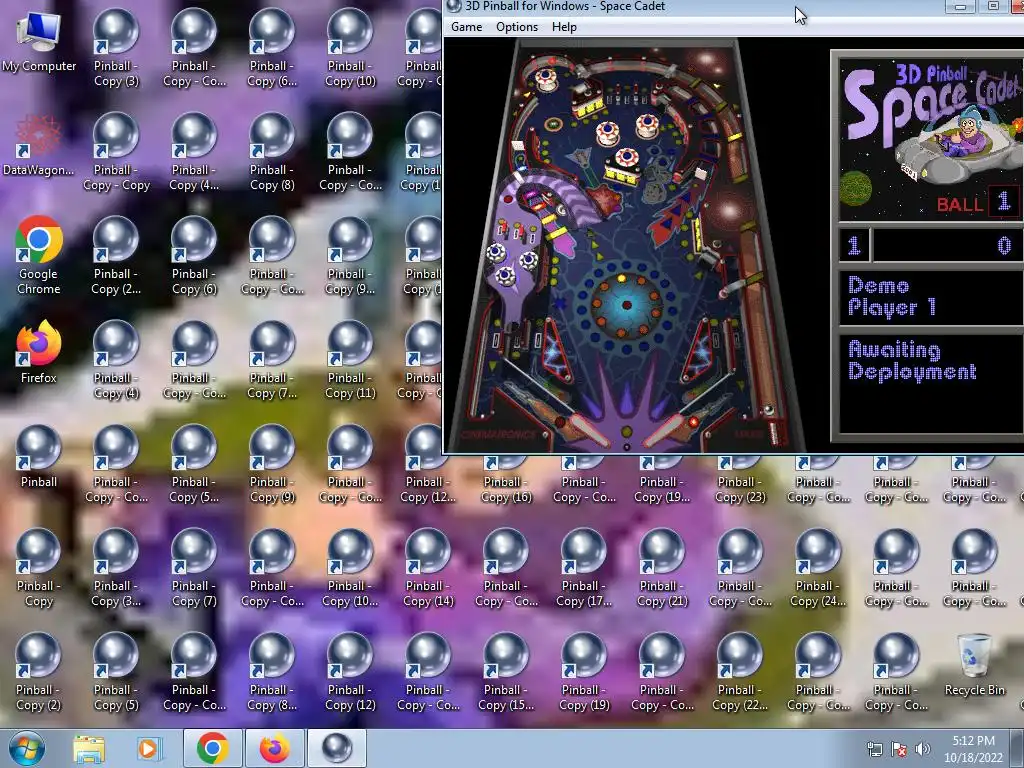Open the volume control in system tray
The width and height of the screenshot is (1024, 768).
coord(923,748)
